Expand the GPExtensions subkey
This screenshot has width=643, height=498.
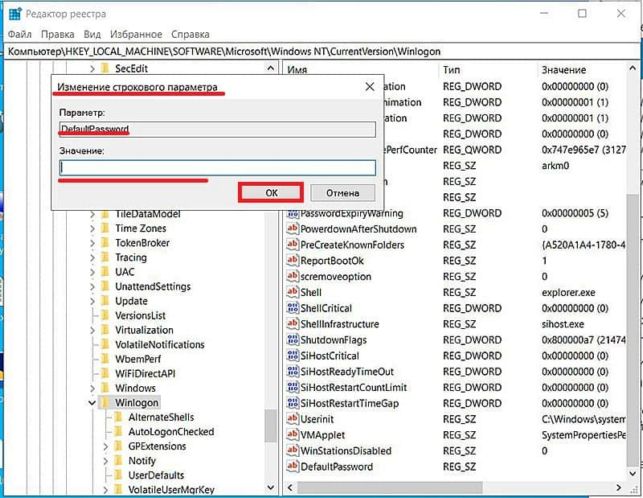(x=105, y=446)
